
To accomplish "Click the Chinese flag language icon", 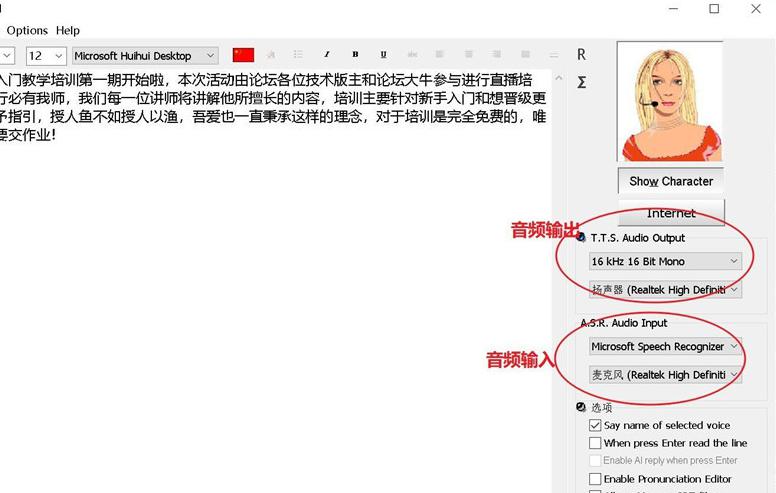I will click(243, 55).
